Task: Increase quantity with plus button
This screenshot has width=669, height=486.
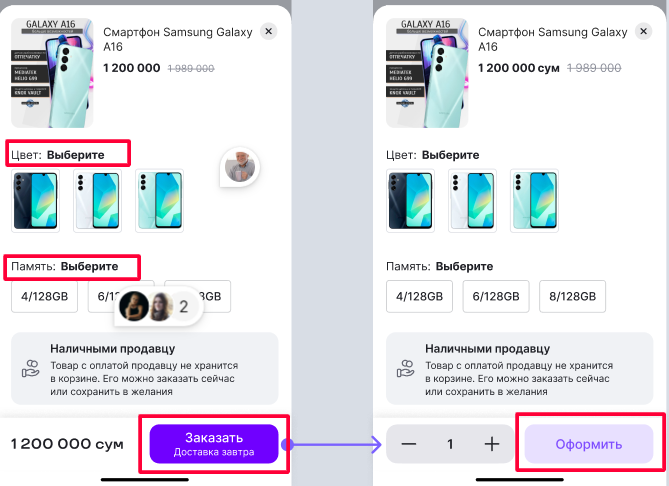Action: click(x=492, y=444)
